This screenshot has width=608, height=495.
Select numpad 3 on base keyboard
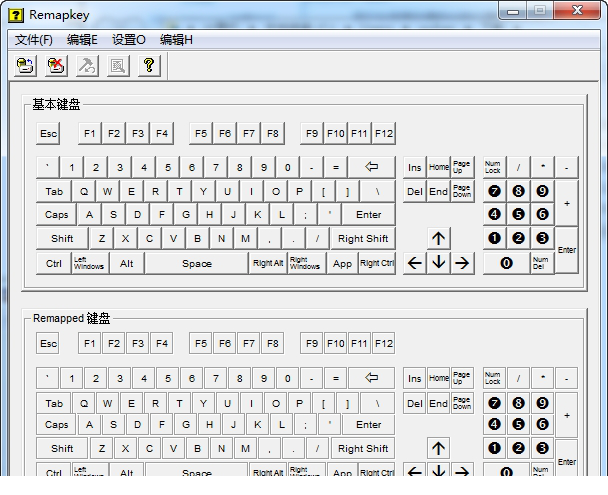(x=542, y=238)
